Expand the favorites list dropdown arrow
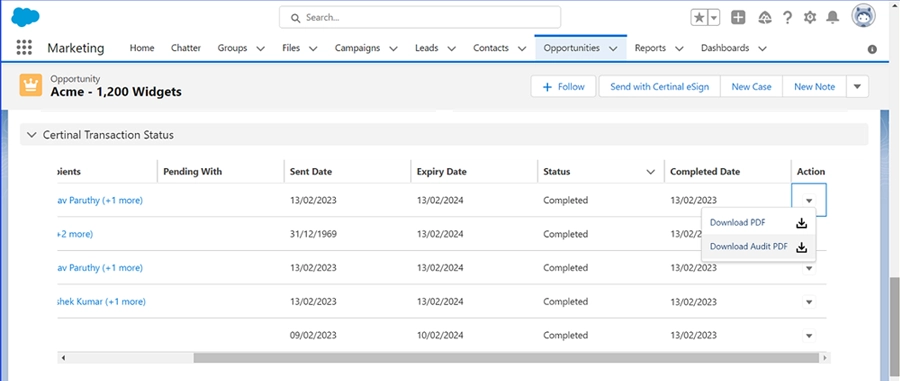This screenshot has width=900, height=381. 713,18
